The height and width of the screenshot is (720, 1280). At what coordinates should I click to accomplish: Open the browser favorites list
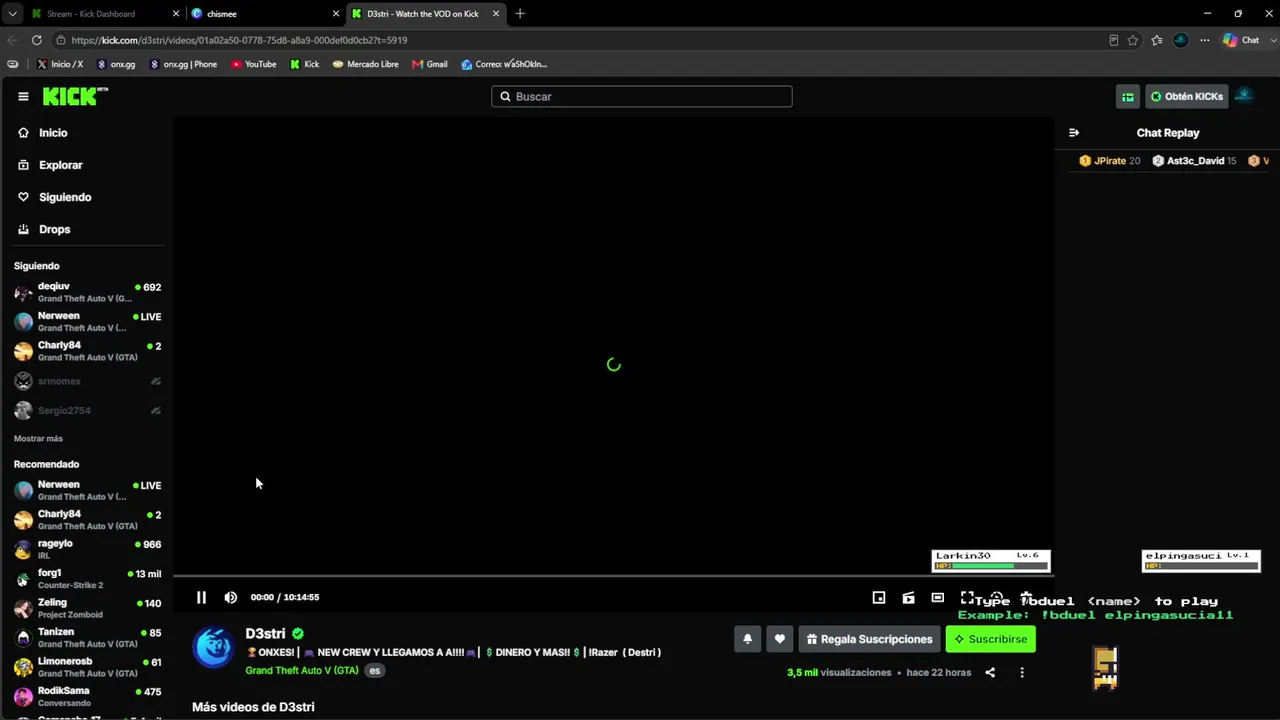1157,40
